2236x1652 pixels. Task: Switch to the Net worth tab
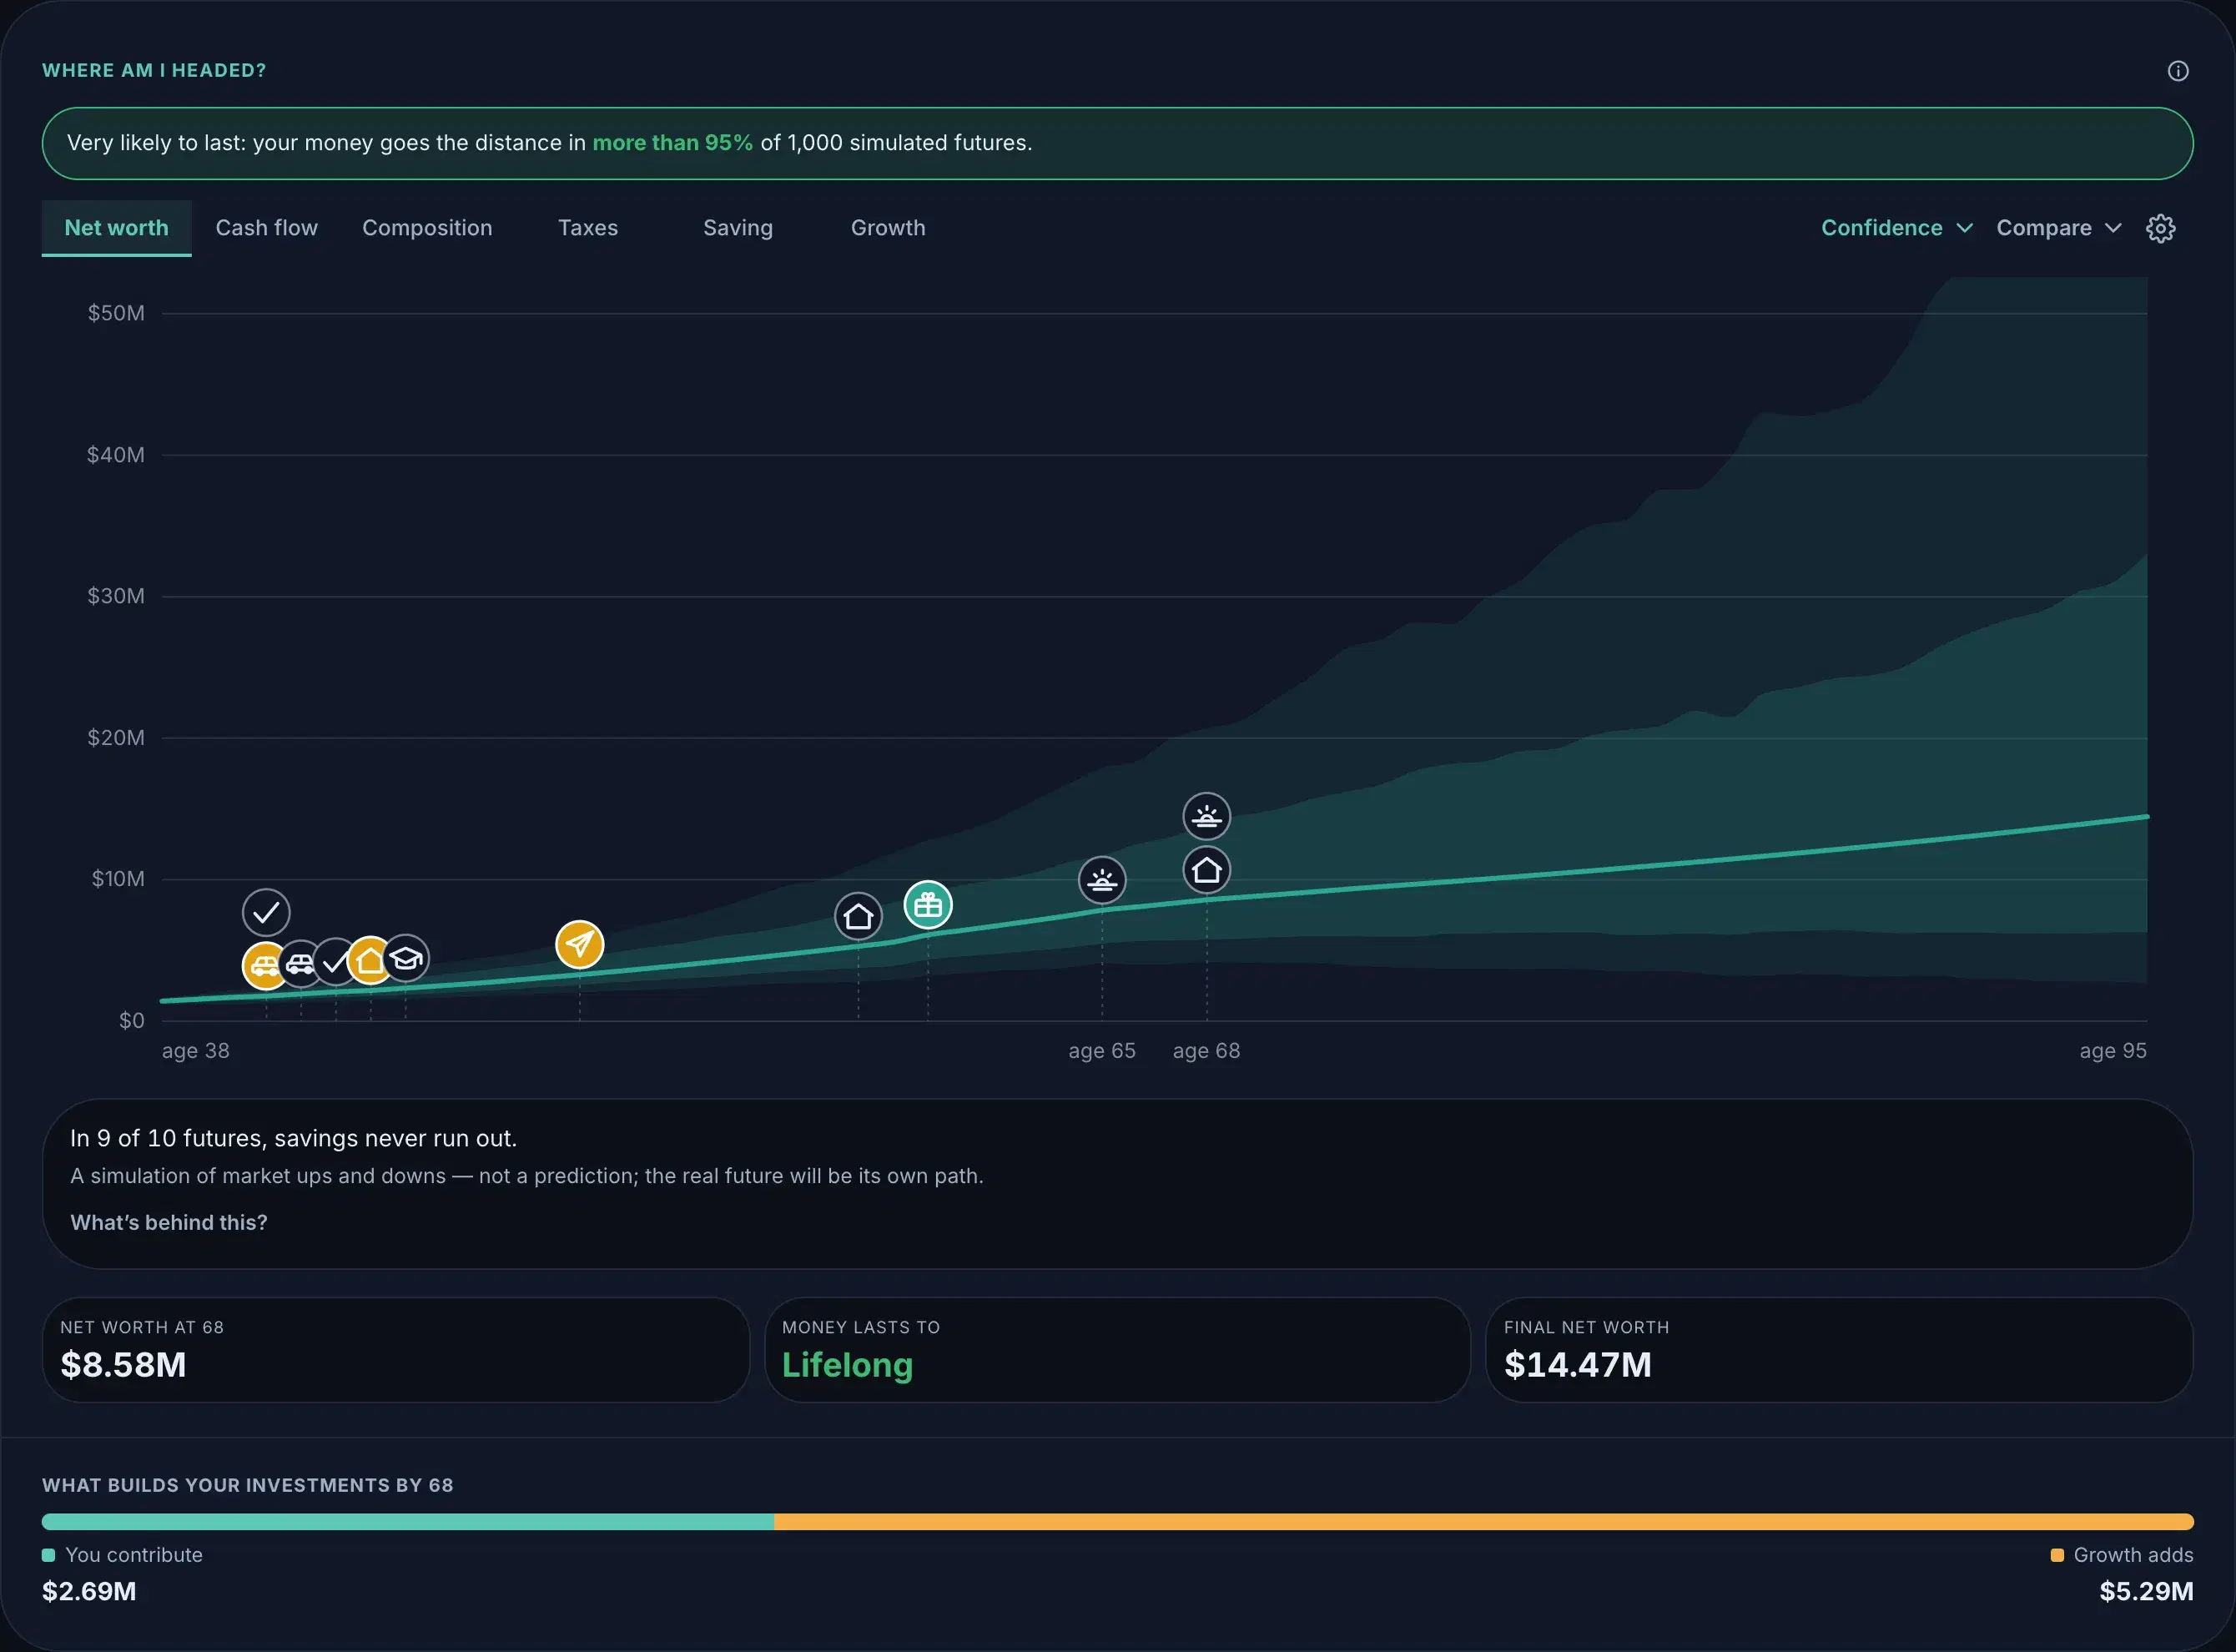[x=116, y=228]
